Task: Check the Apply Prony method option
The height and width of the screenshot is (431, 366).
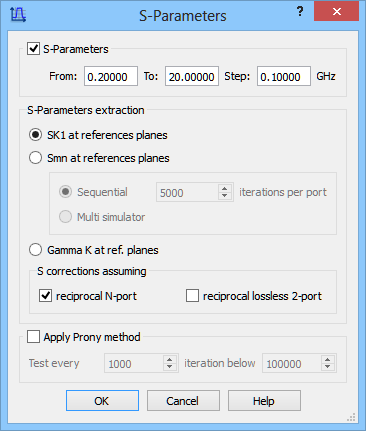Action: coord(33,337)
